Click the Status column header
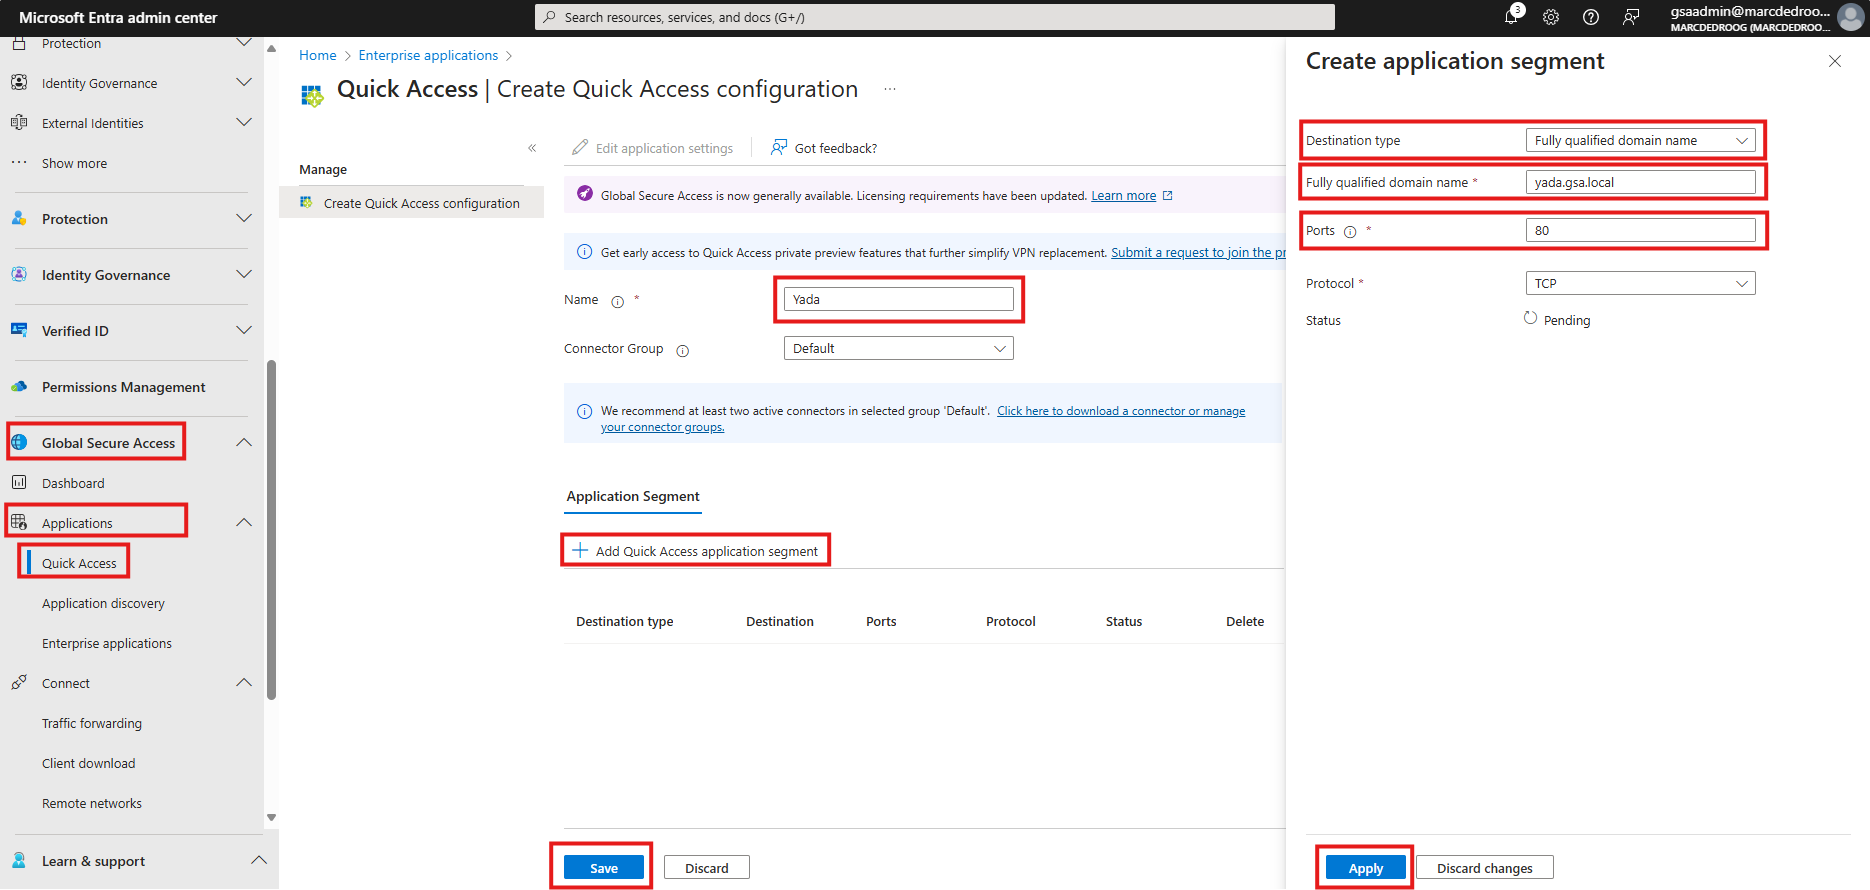 pos(1123,621)
